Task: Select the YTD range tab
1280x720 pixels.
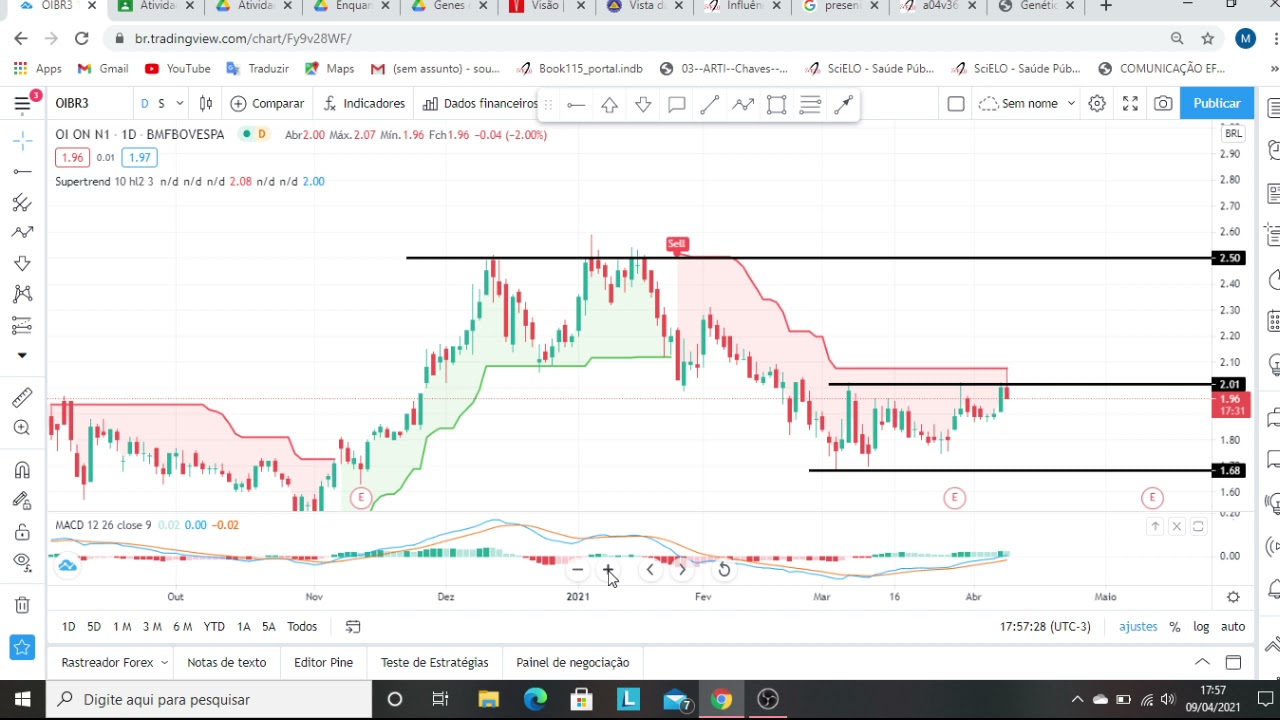Action: pos(214,626)
